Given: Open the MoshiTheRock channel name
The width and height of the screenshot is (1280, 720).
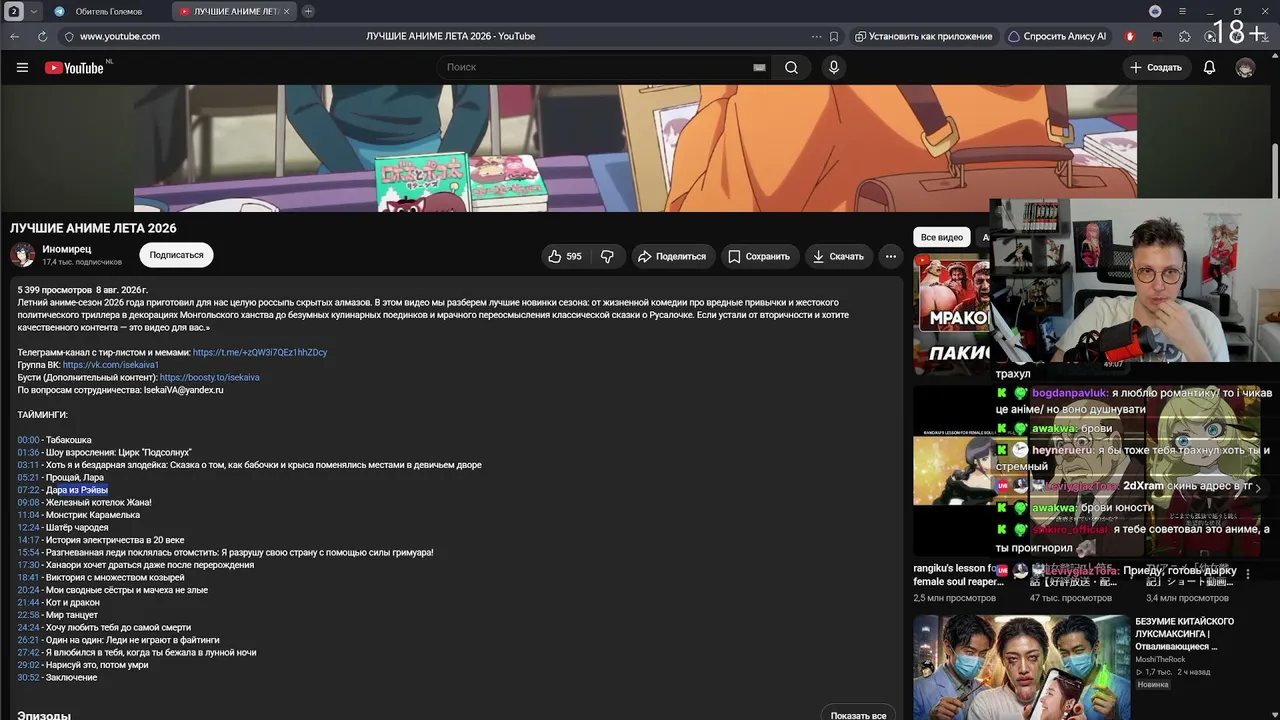Looking at the screenshot, I should 1160,659.
